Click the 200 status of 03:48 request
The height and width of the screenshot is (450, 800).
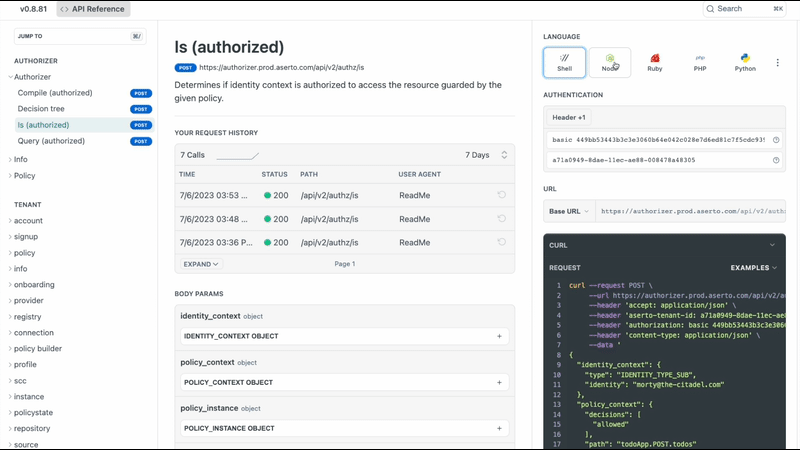[276, 219]
